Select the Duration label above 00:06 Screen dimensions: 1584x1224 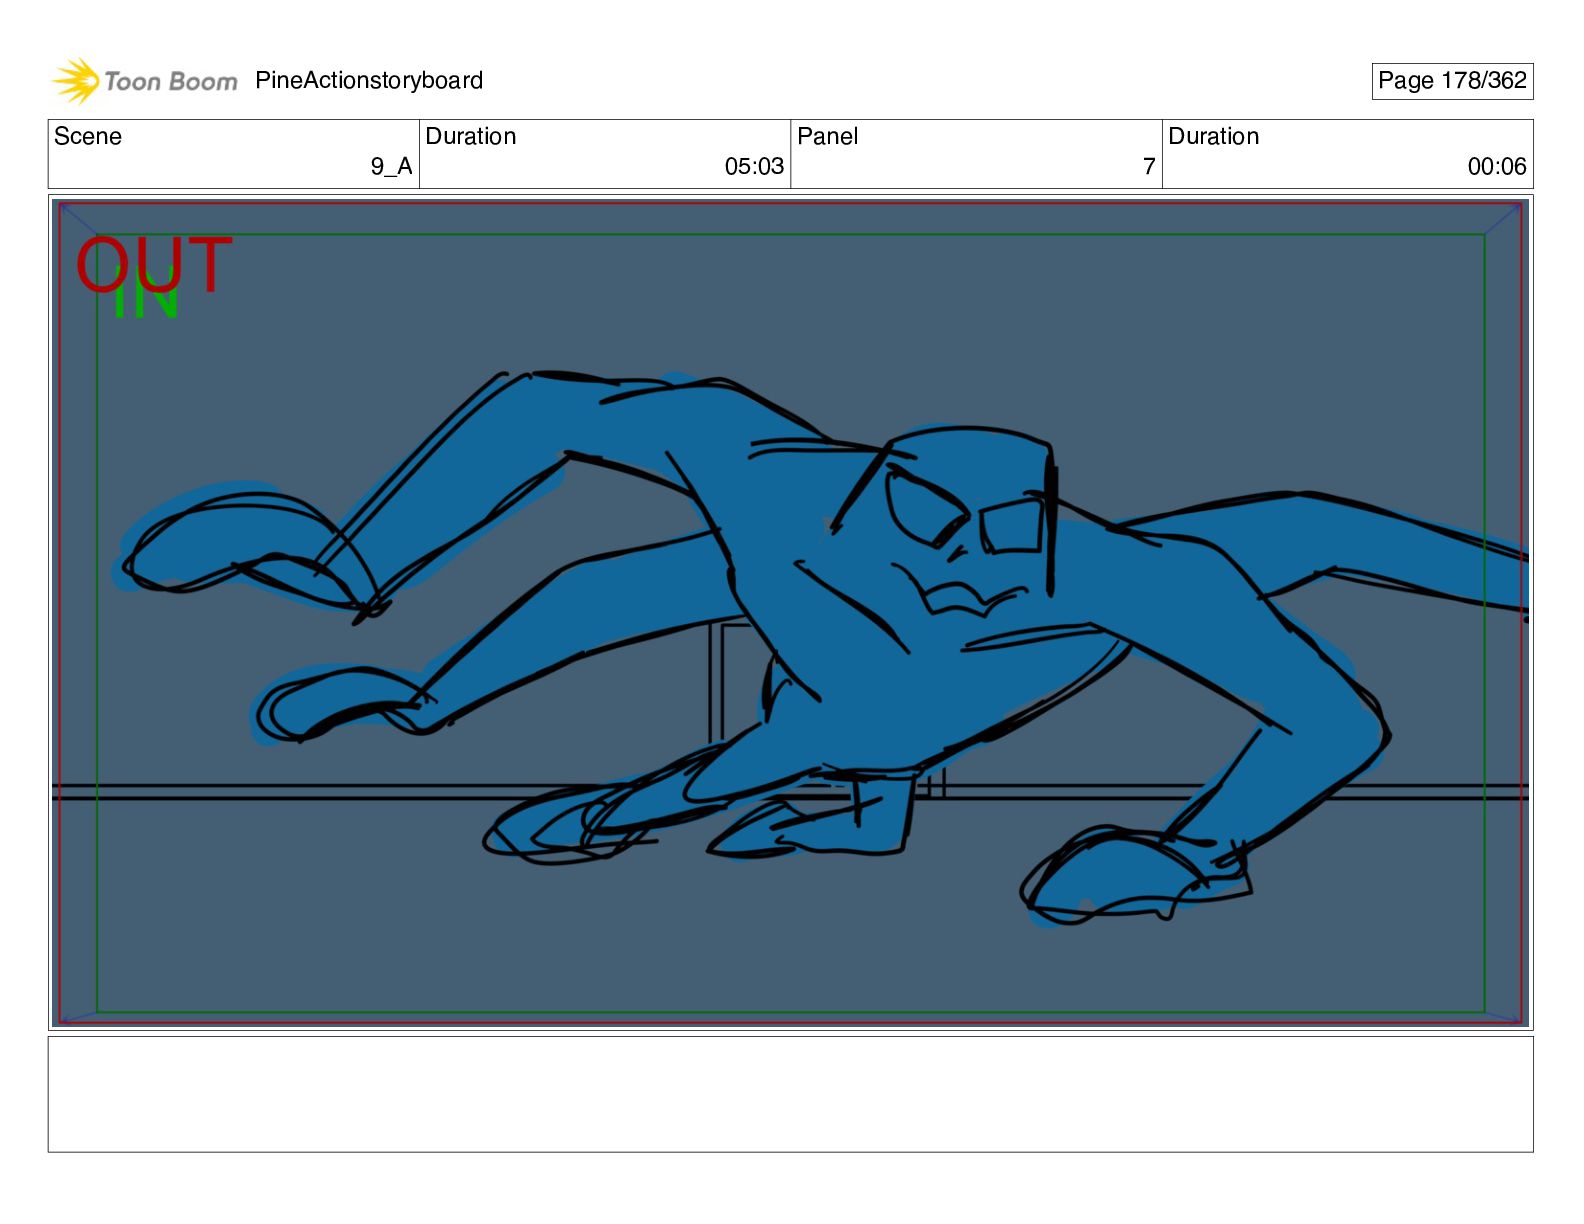pyautogui.click(x=1214, y=137)
